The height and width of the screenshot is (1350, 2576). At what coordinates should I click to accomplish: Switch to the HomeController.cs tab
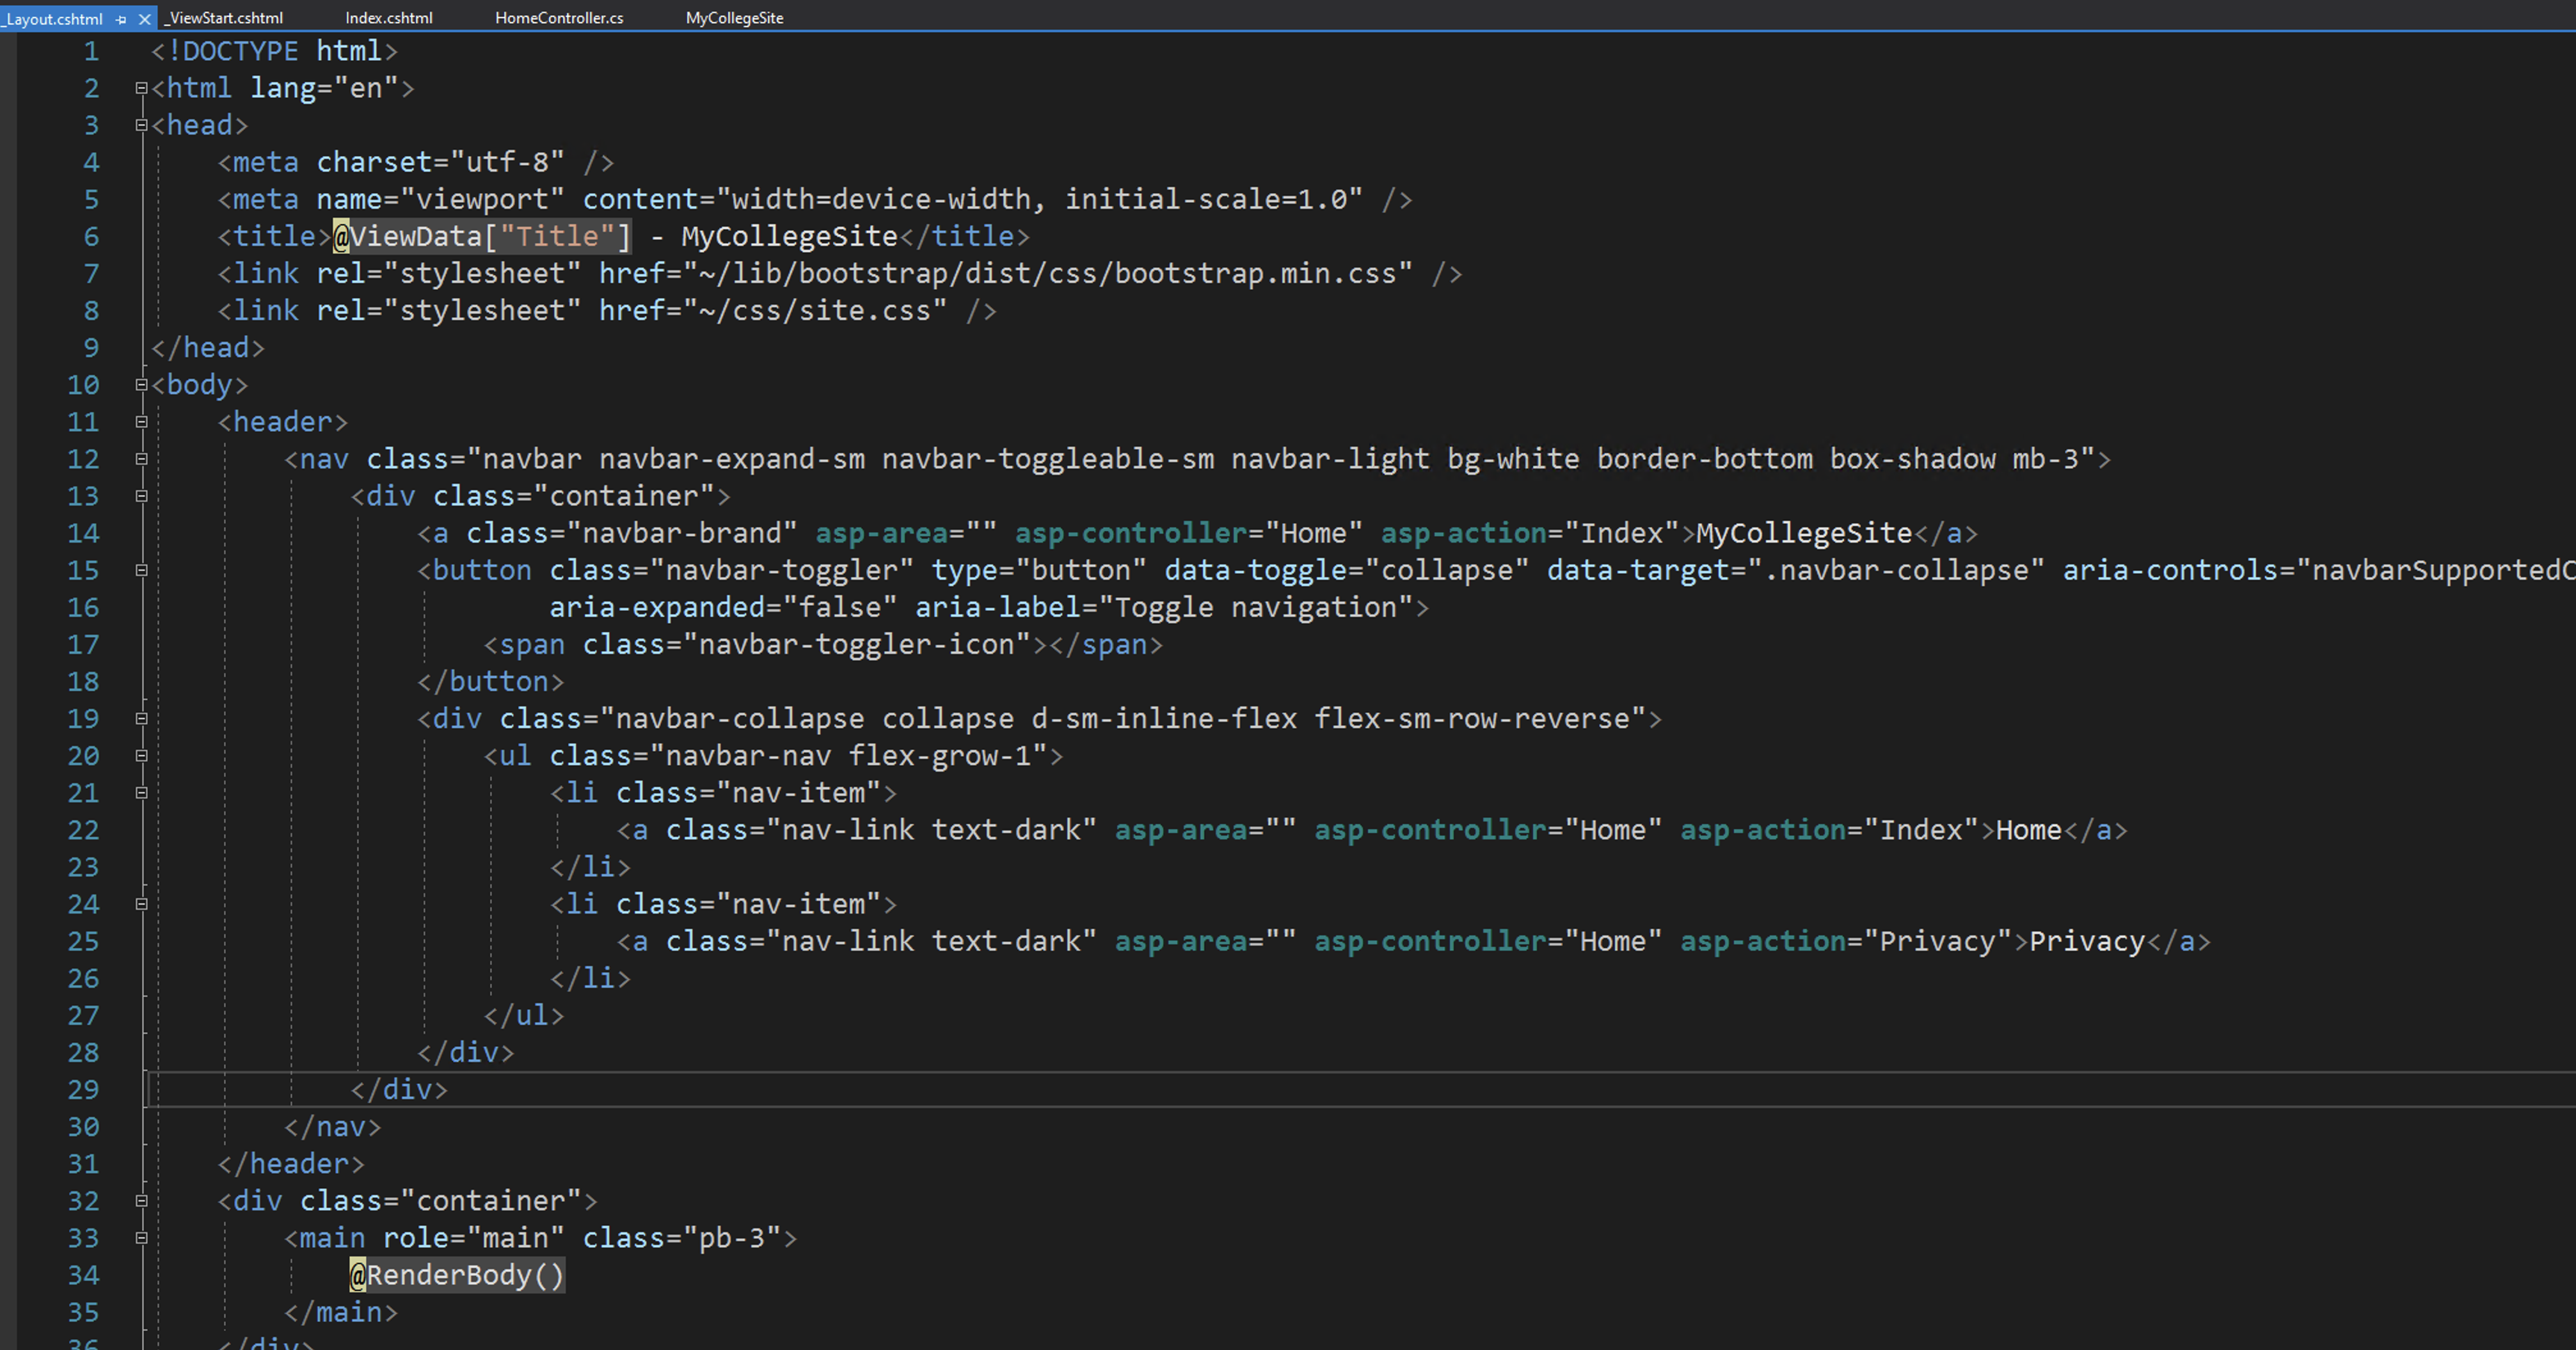click(558, 18)
